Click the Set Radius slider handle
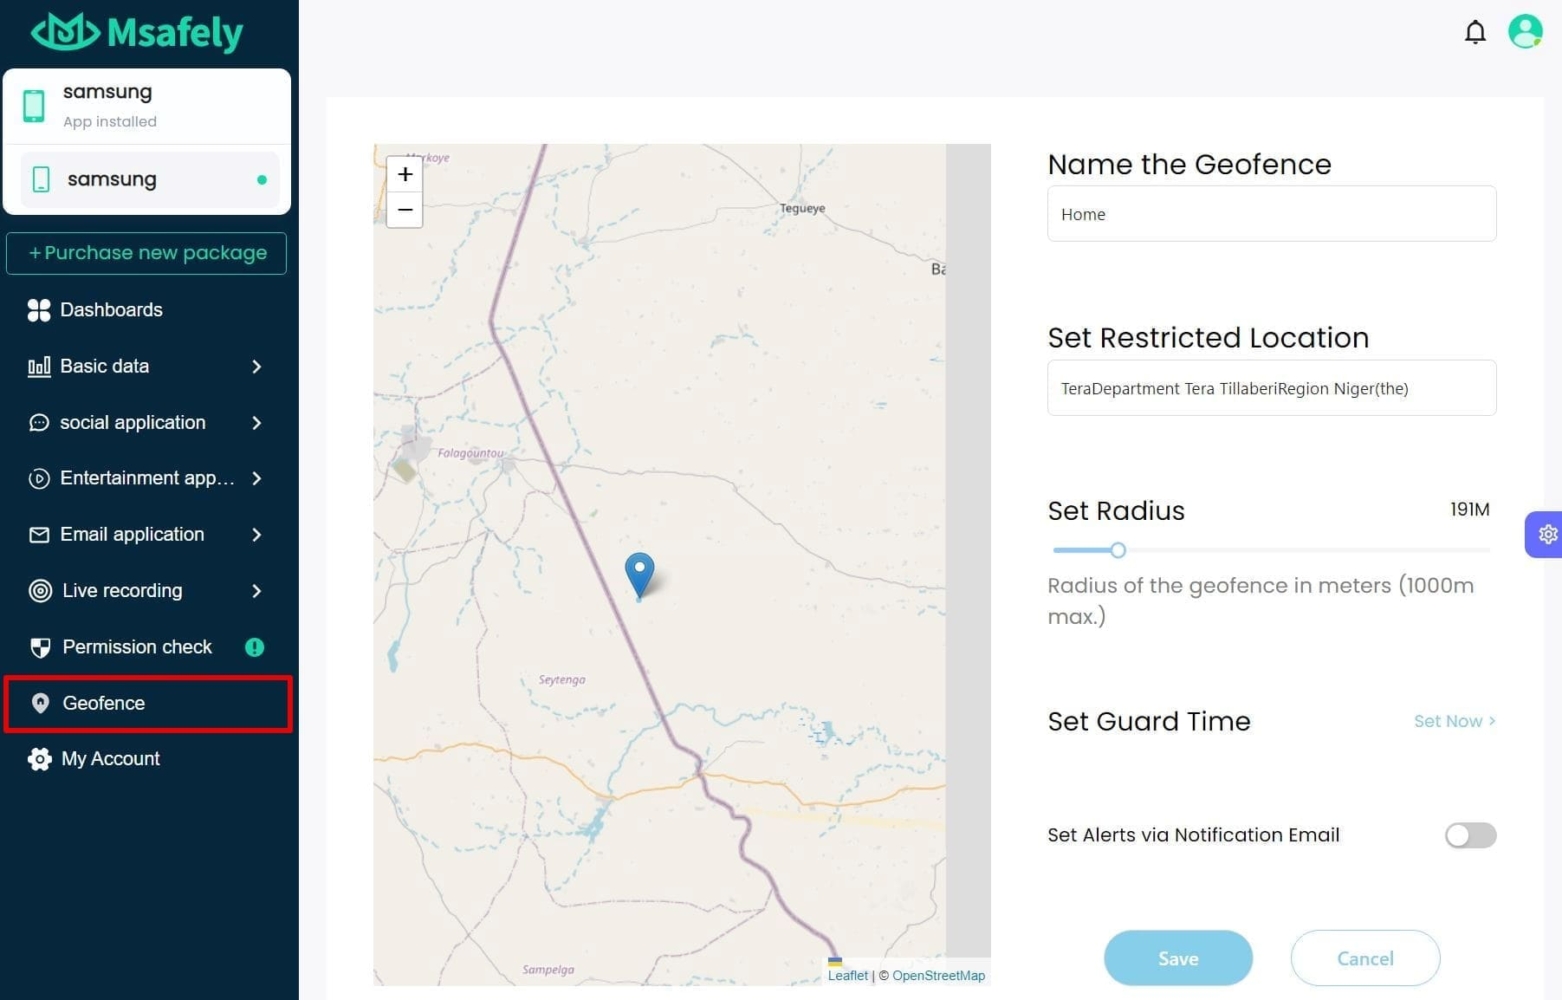This screenshot has width=1562, height=1000. click(x=1118, y=550)
